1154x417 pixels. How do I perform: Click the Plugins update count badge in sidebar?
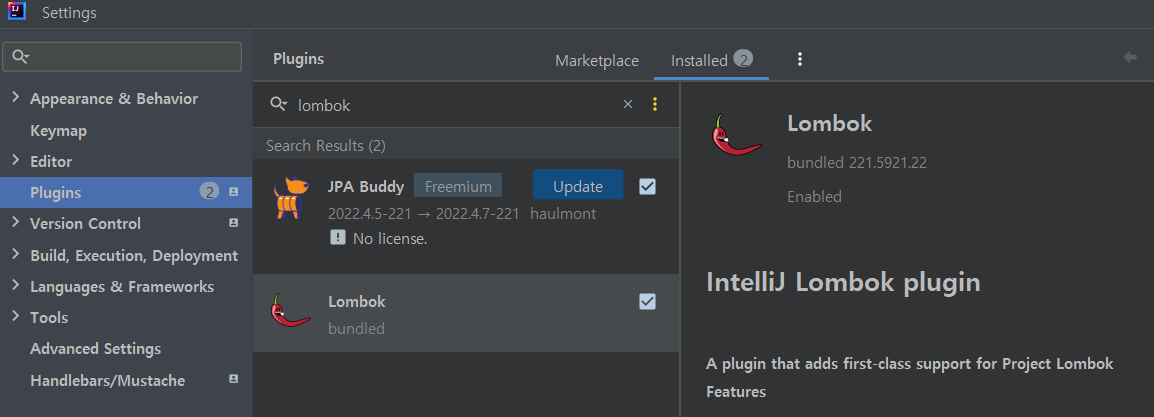[209, 192]
